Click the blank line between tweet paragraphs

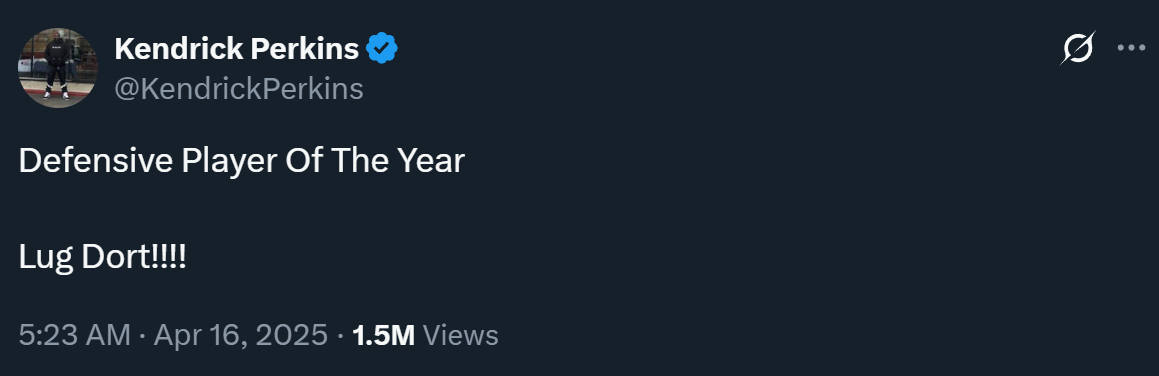click(241, 210)
